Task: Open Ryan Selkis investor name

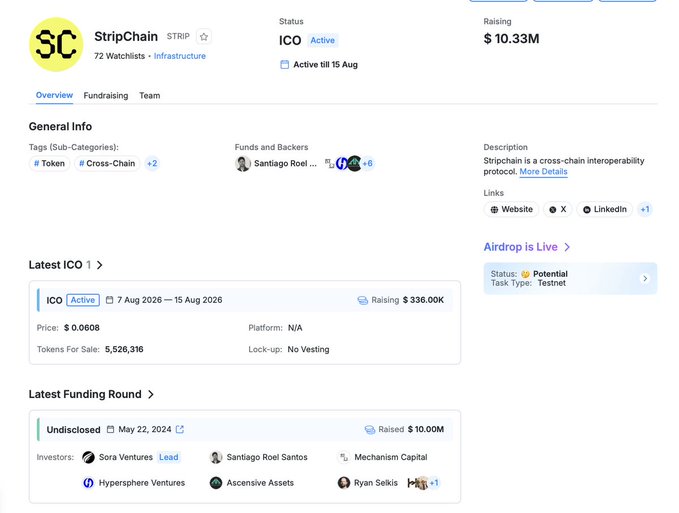Action: (375, 483)
